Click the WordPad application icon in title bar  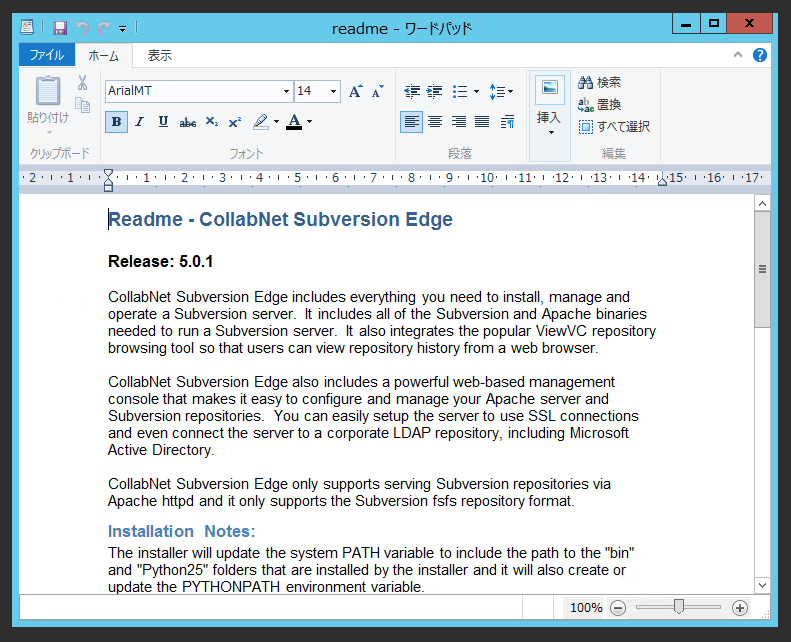pyautogui.click(x=27, y=27)
